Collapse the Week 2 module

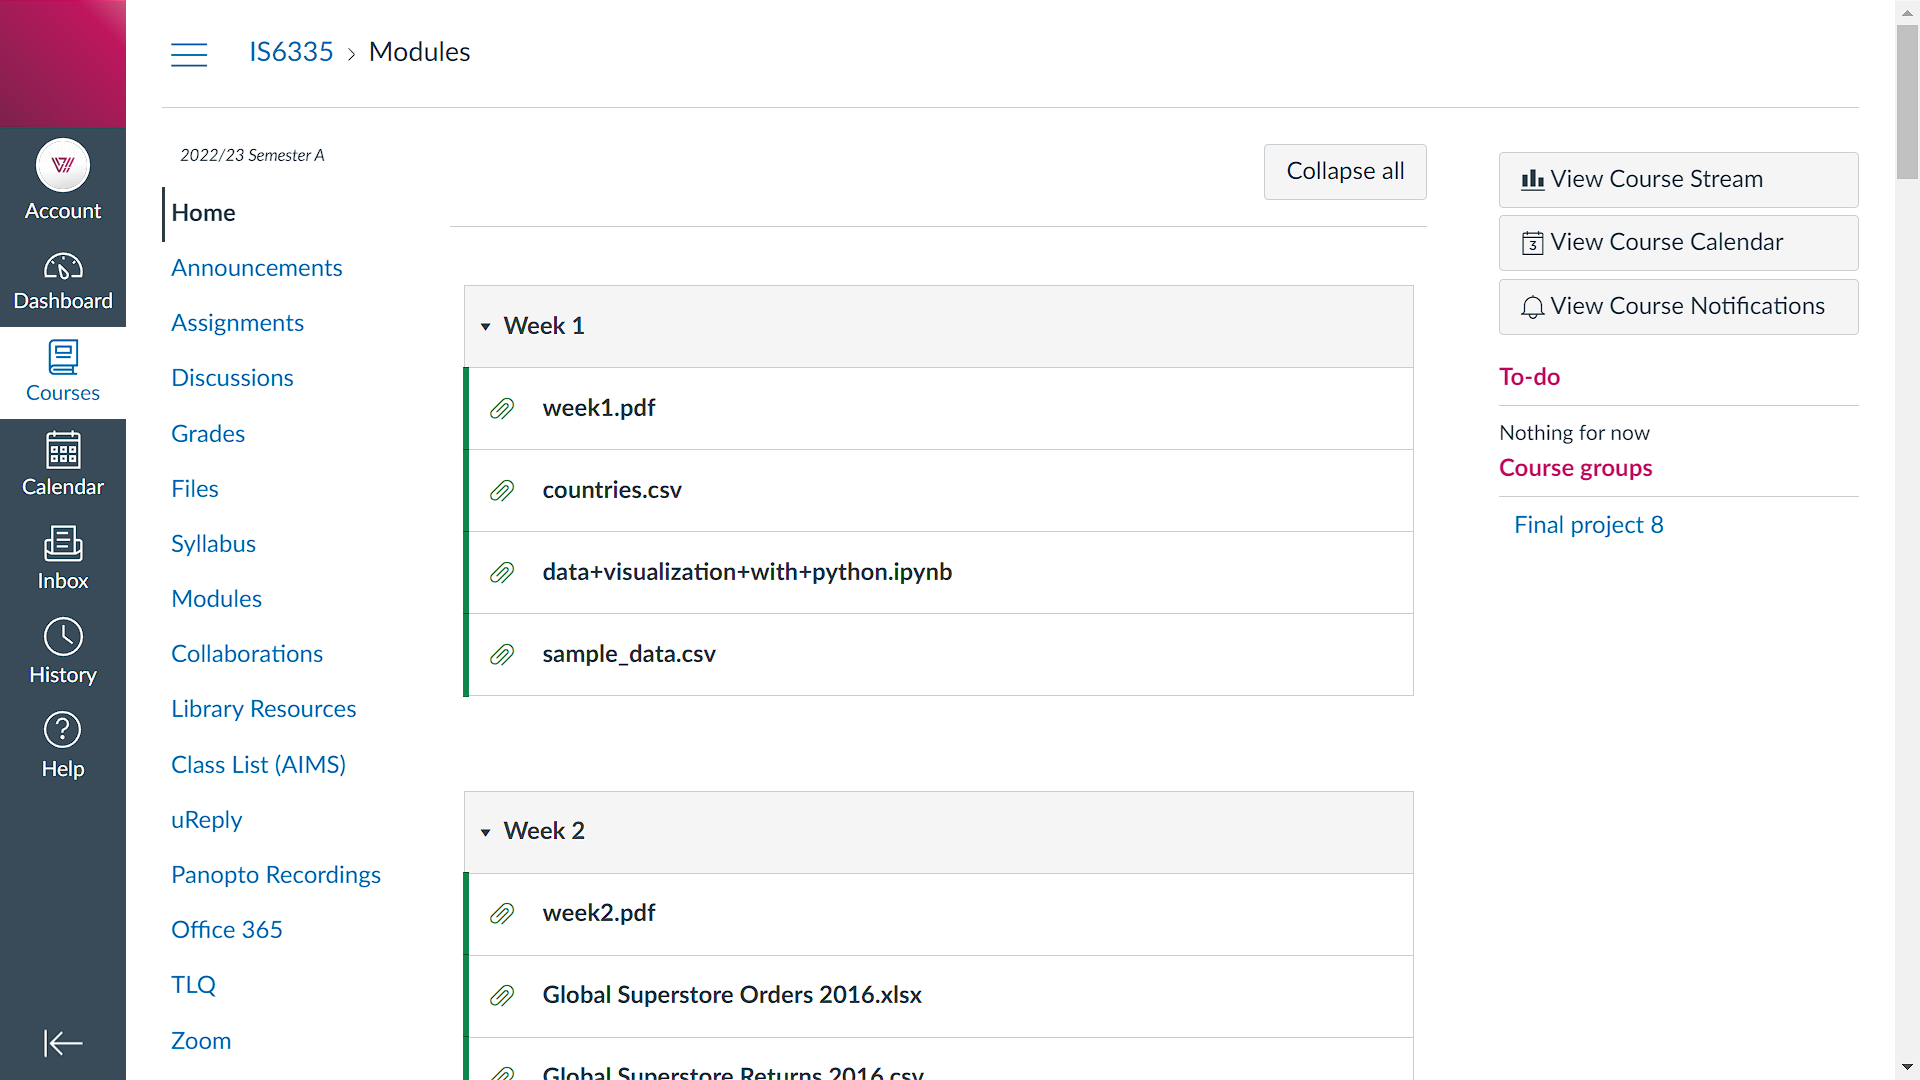486,832
